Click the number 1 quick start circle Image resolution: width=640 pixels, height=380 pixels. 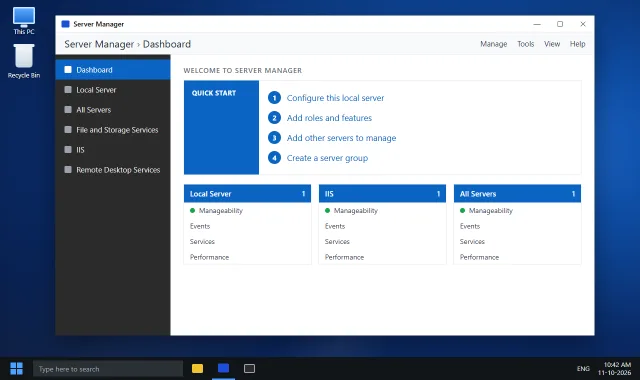pos(274,98)
